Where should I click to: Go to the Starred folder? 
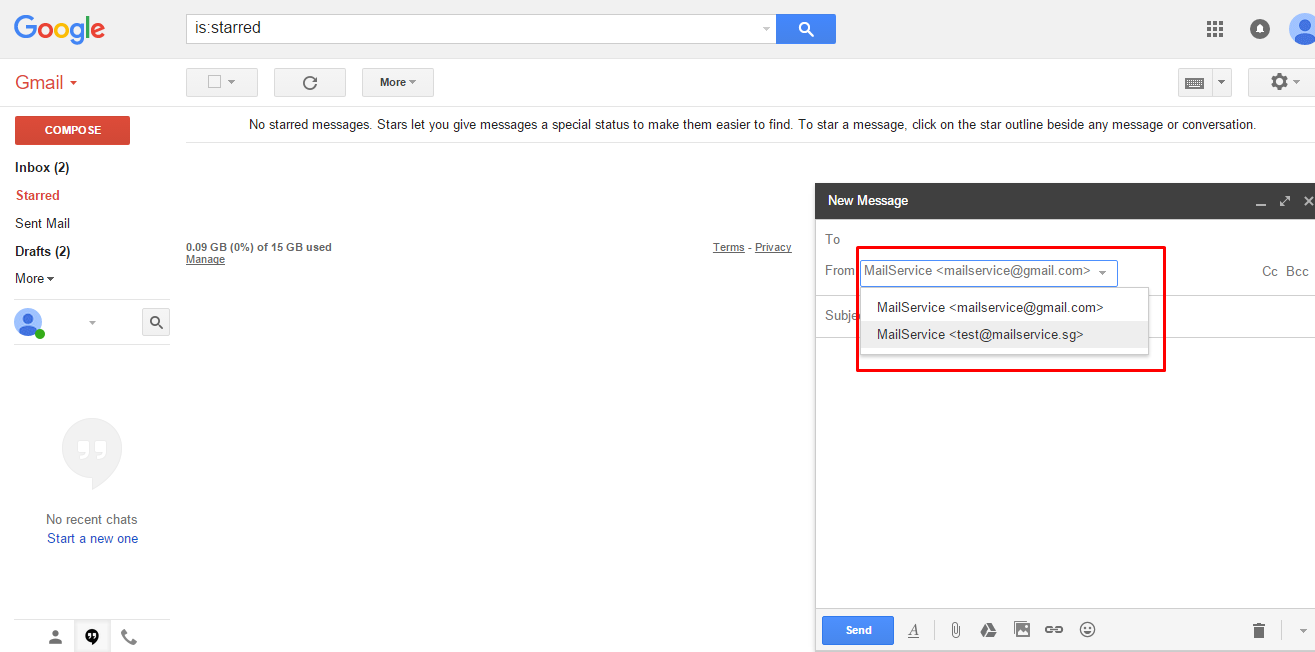pos(38,196)
